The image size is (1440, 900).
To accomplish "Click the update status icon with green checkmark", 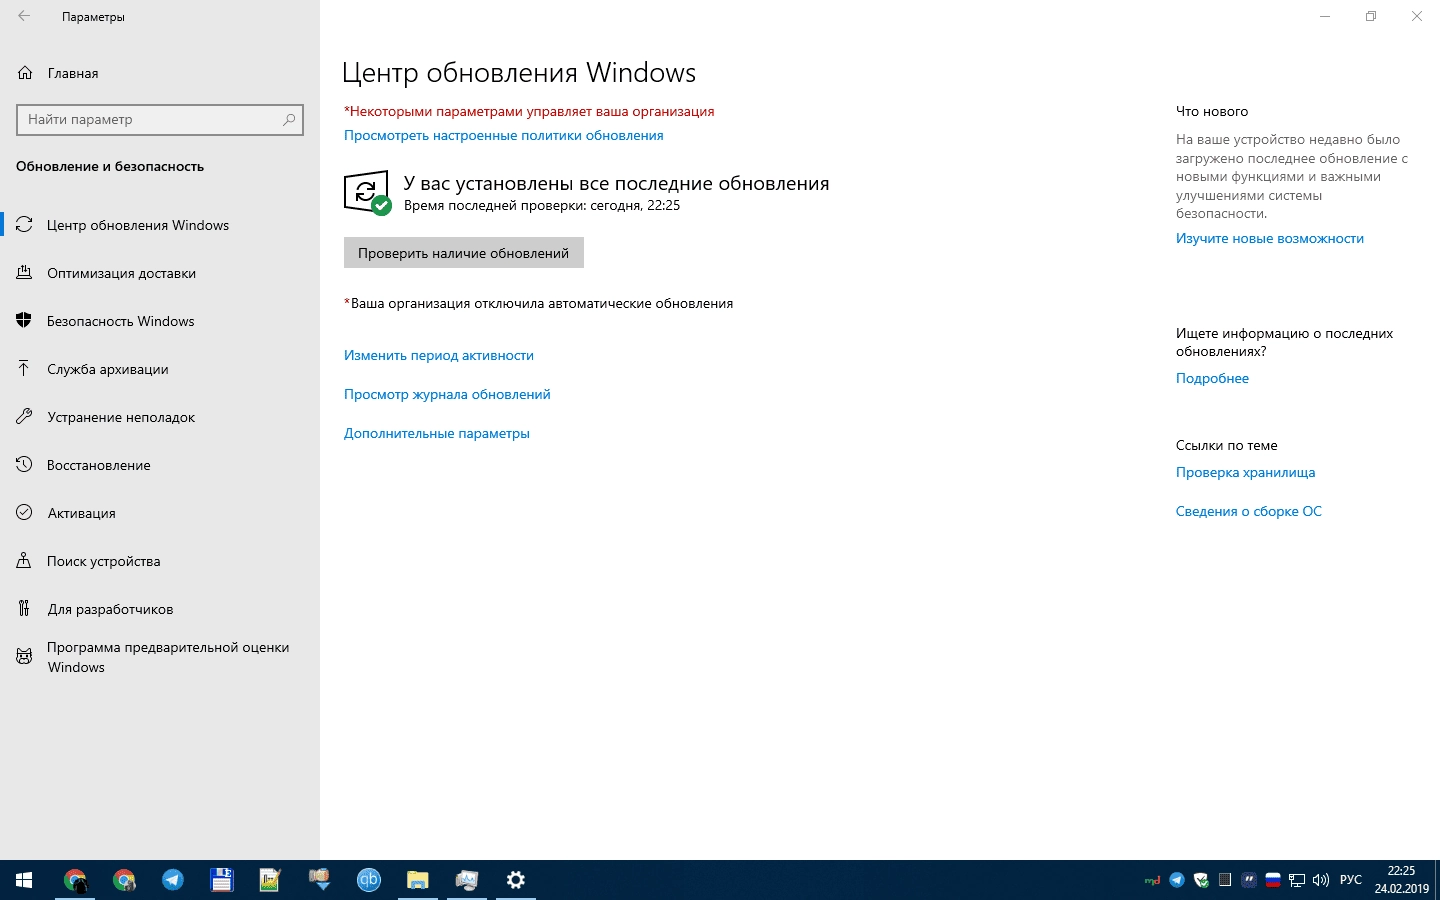I will 367,192.
